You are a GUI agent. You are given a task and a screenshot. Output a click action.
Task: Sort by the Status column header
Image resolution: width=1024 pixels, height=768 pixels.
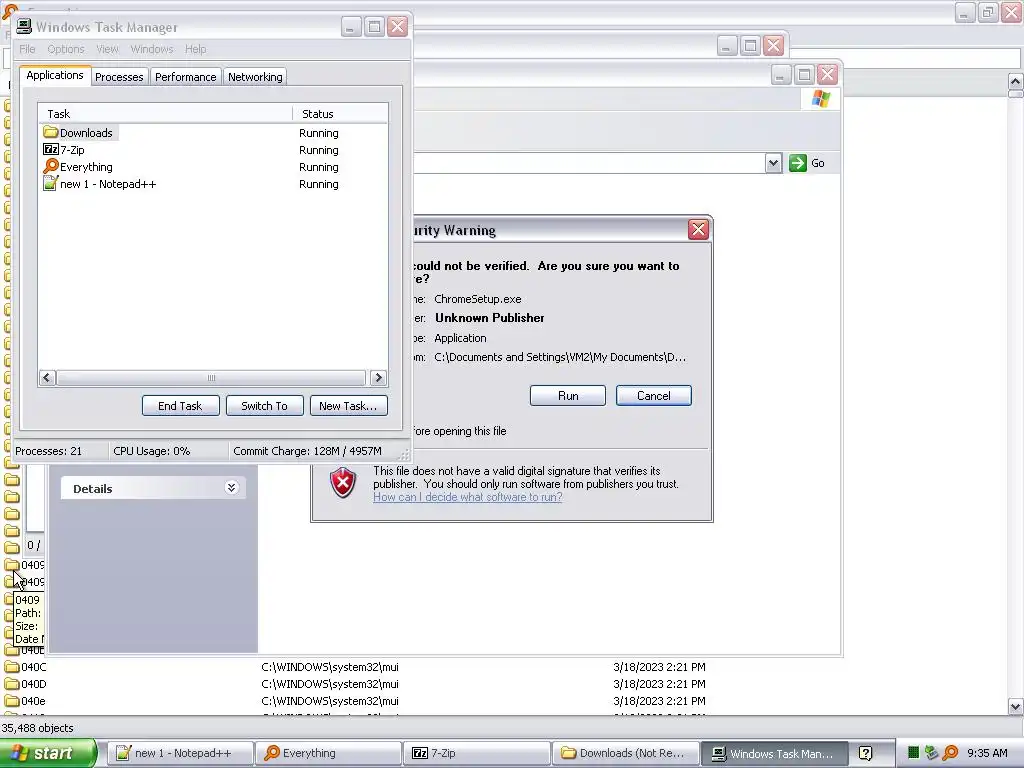(340, 114)
